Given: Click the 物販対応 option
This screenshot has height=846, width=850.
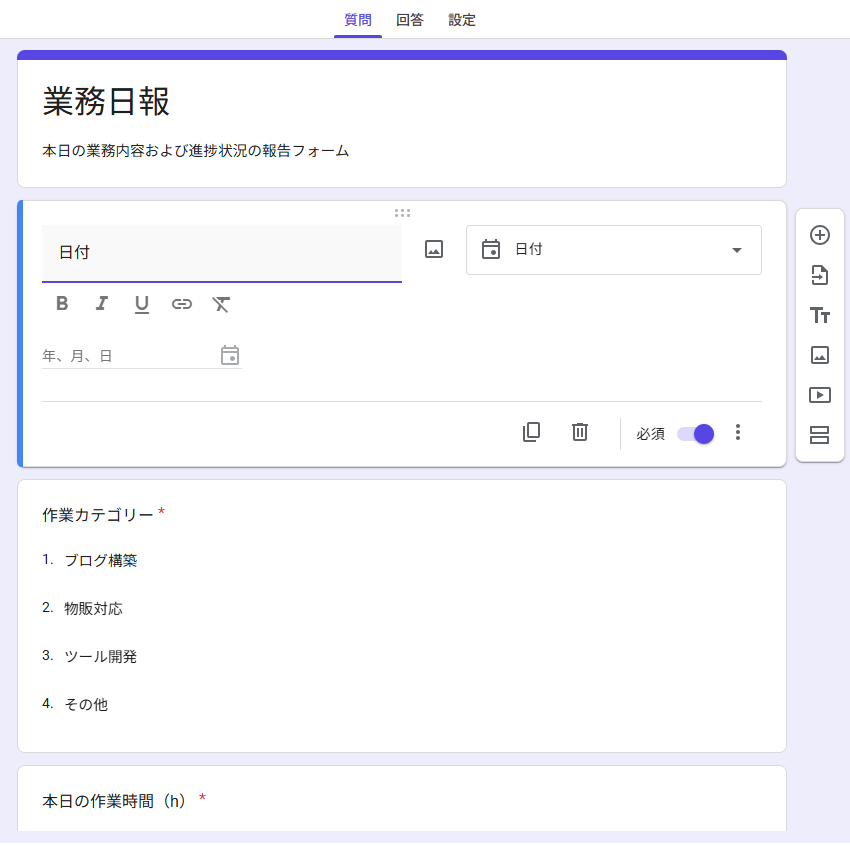Looking at the screenshot, I should [x=93, y=609].
